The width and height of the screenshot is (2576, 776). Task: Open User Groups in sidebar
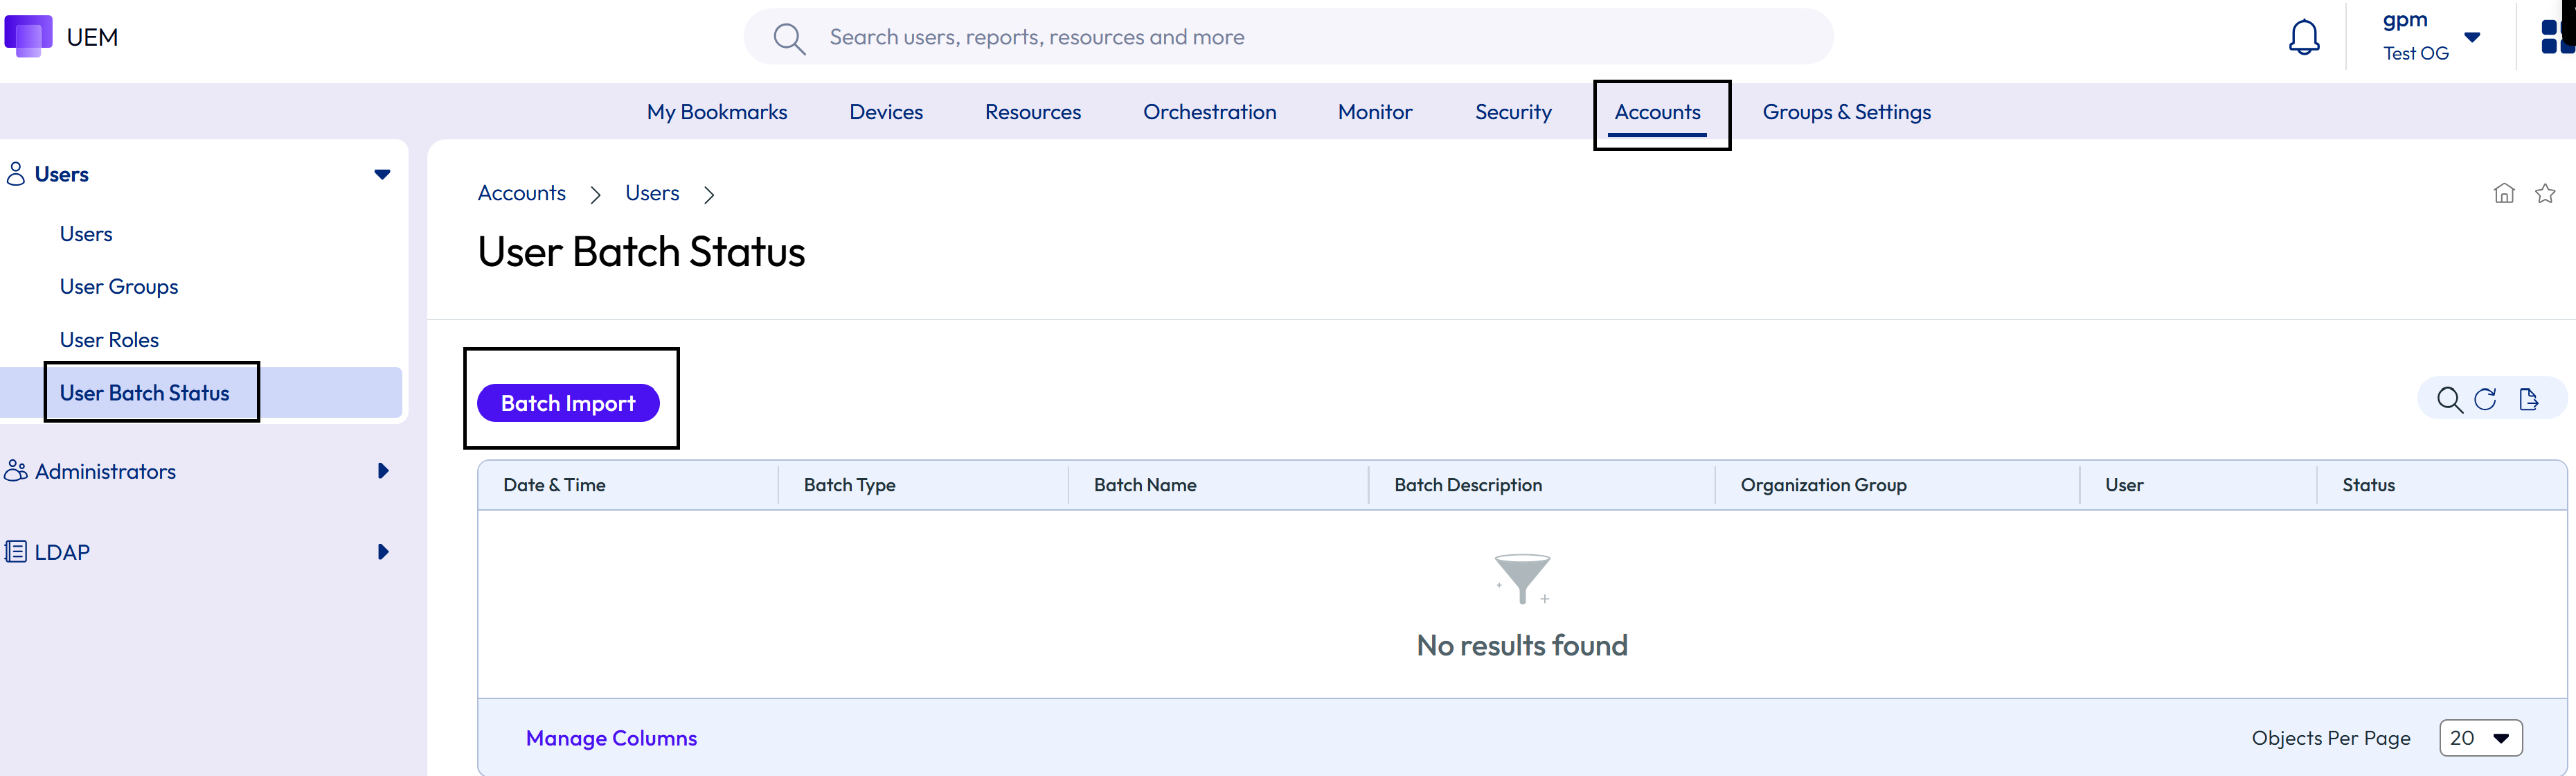(119, 287)
